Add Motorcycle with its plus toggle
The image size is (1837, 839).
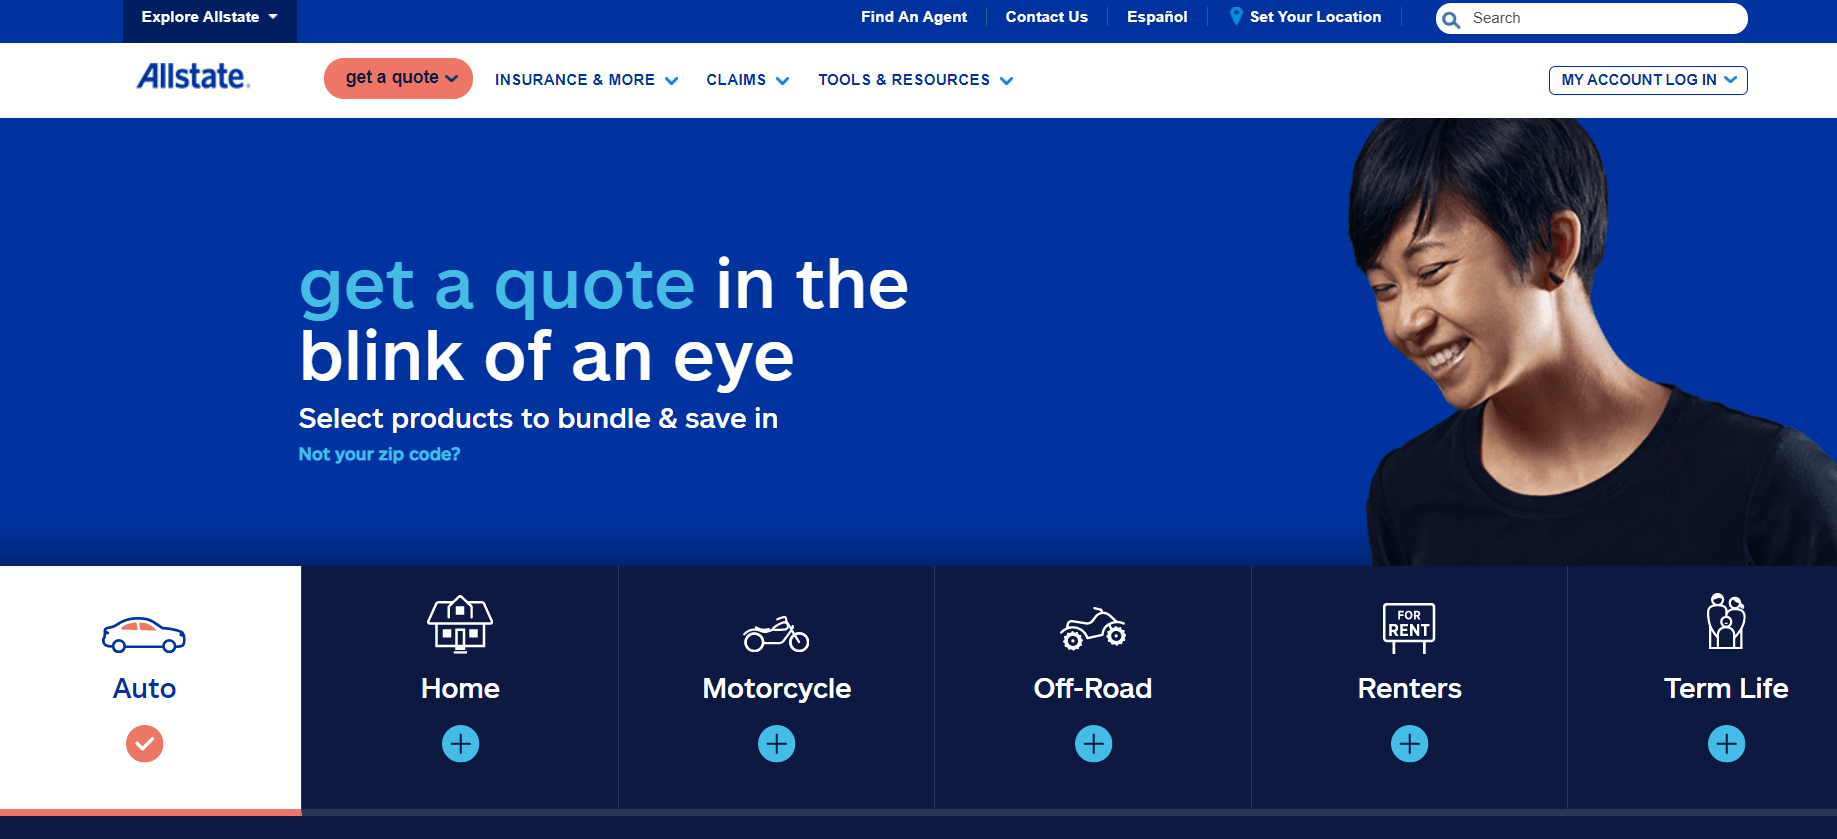click(777, 744)
